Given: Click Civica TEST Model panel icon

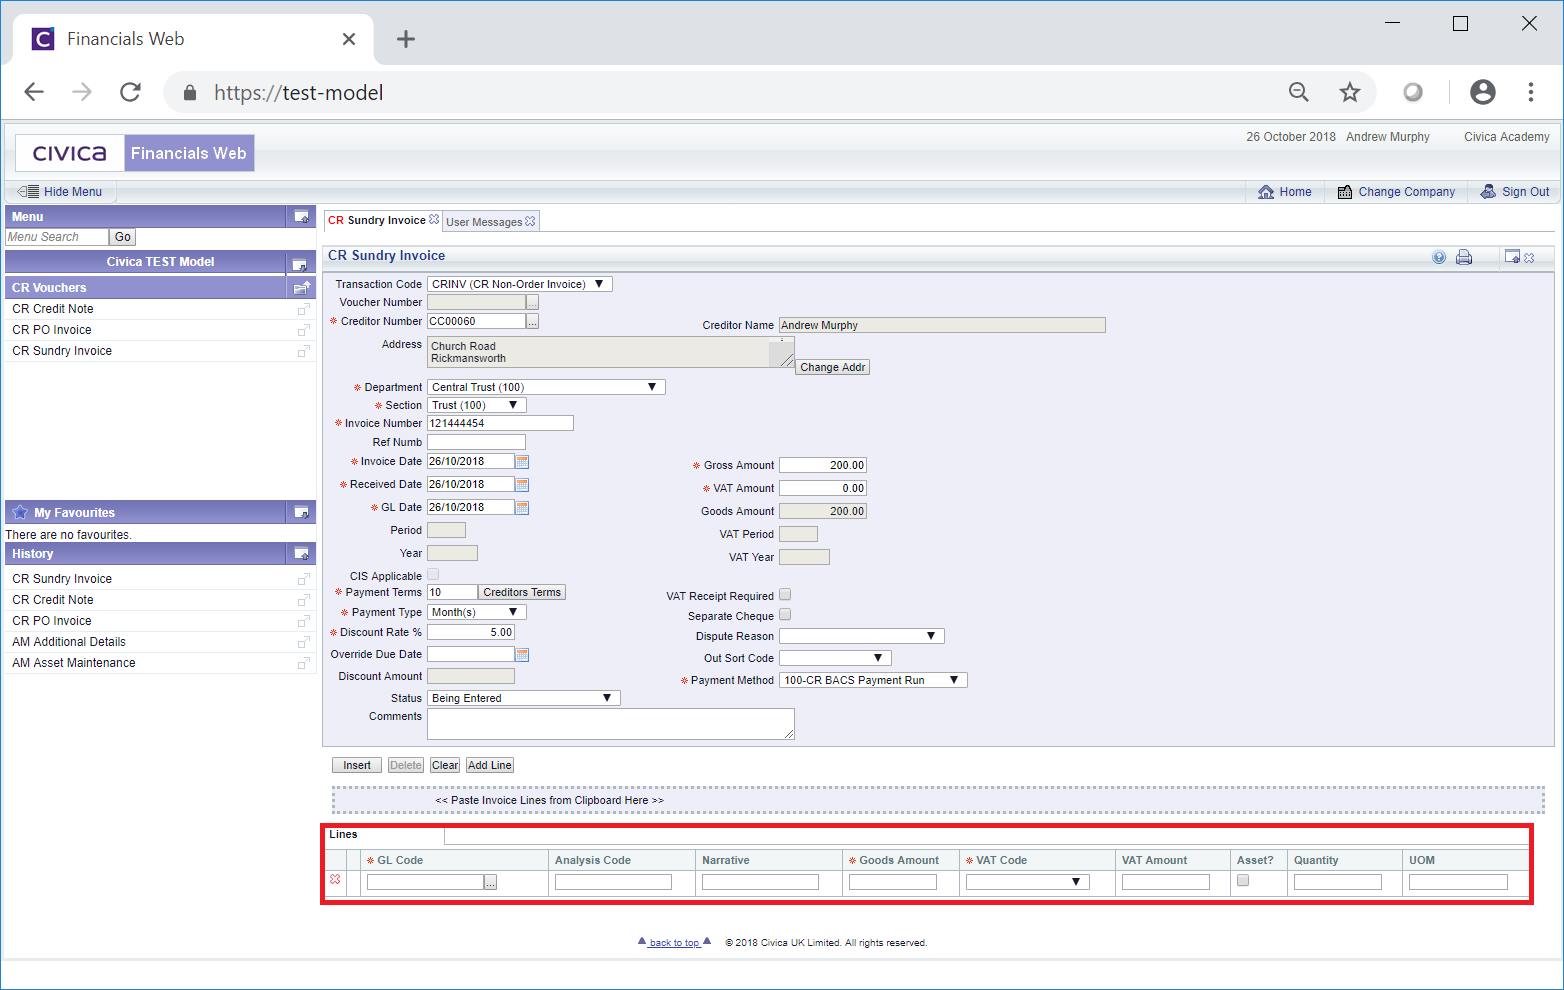Looking at the screenshot, I should point(299,264).
